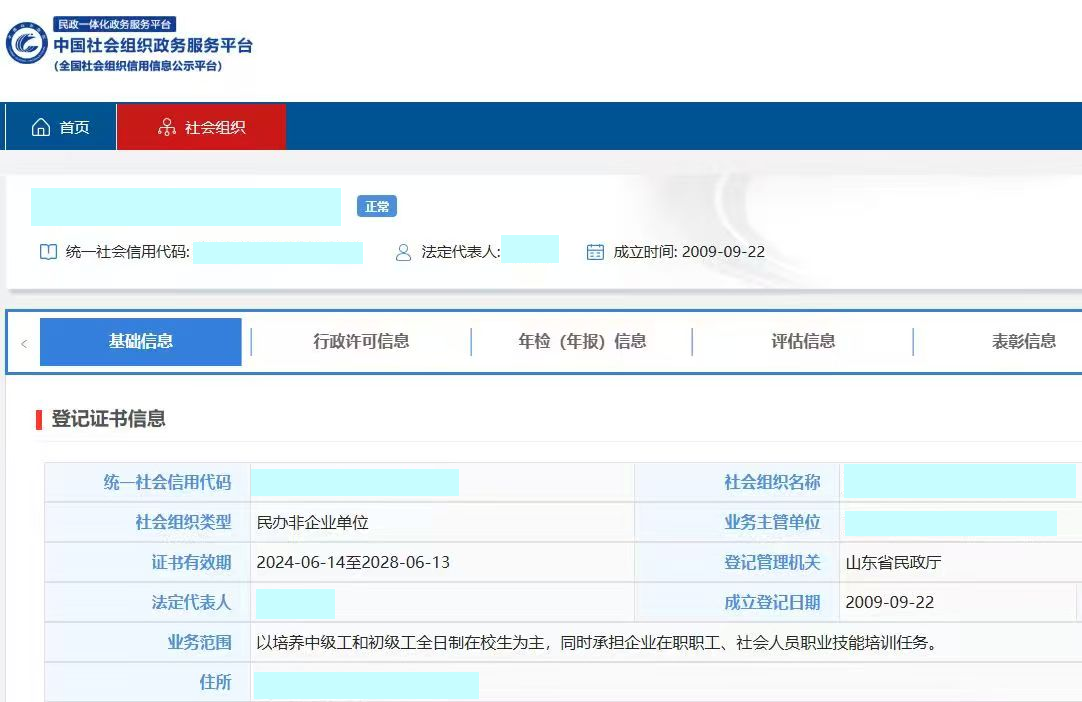The image size is (1082, 702).
Task: Click the book icon beside credit code
Action: point(48,252)
